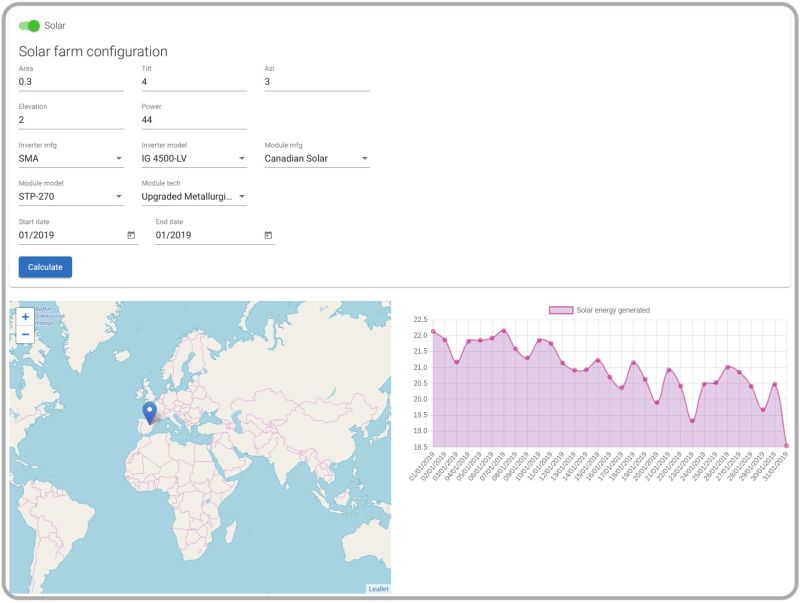This screenshot has height=603, width=800.
Task: Open the Start date calendar icon
Action: (131, 235)
